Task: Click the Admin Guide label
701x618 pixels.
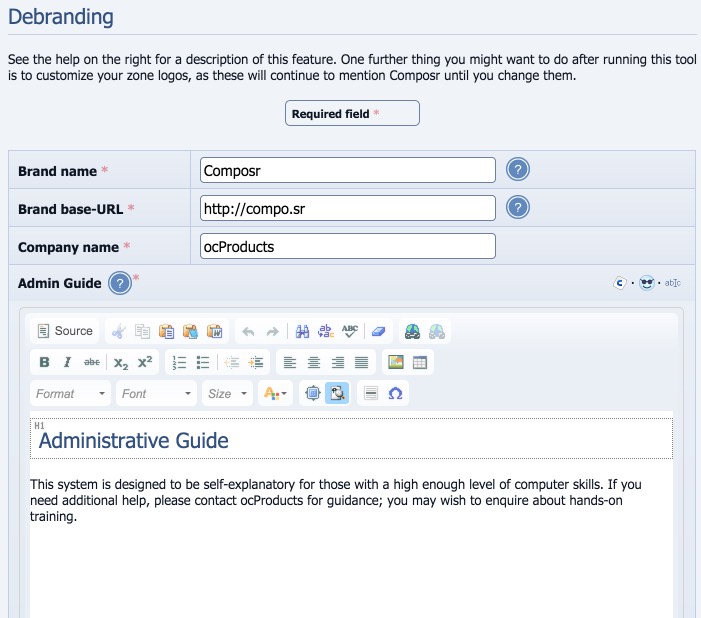Action: (x=59, y=283)
